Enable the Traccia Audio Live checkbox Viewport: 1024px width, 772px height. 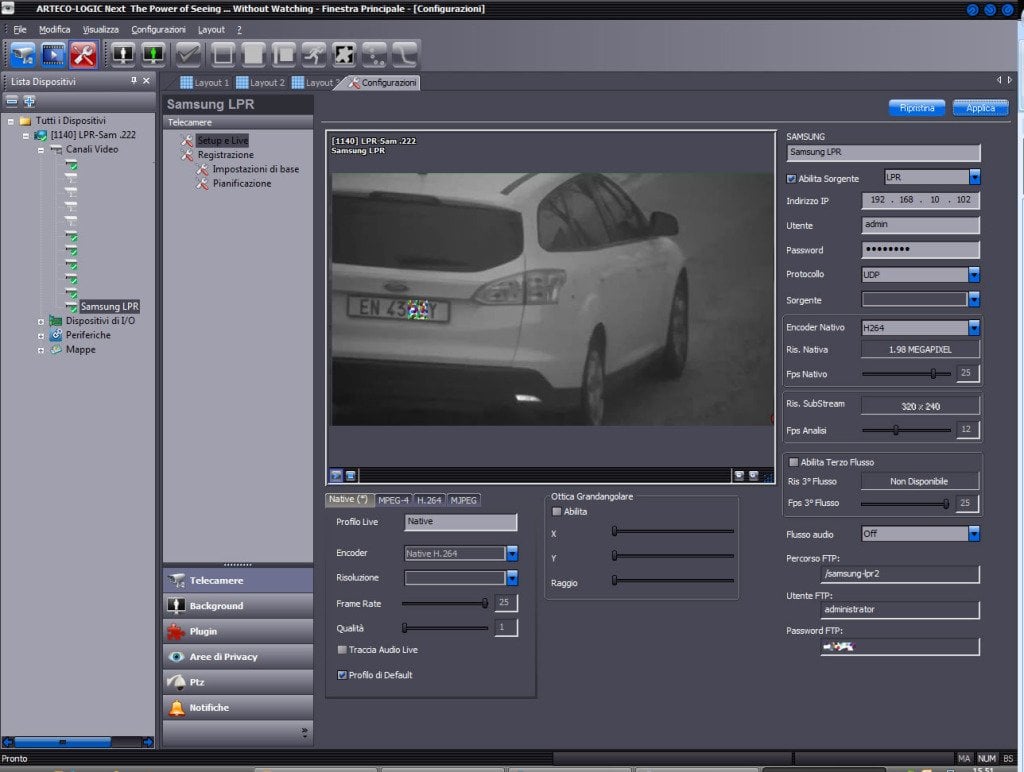pos(342,650)
